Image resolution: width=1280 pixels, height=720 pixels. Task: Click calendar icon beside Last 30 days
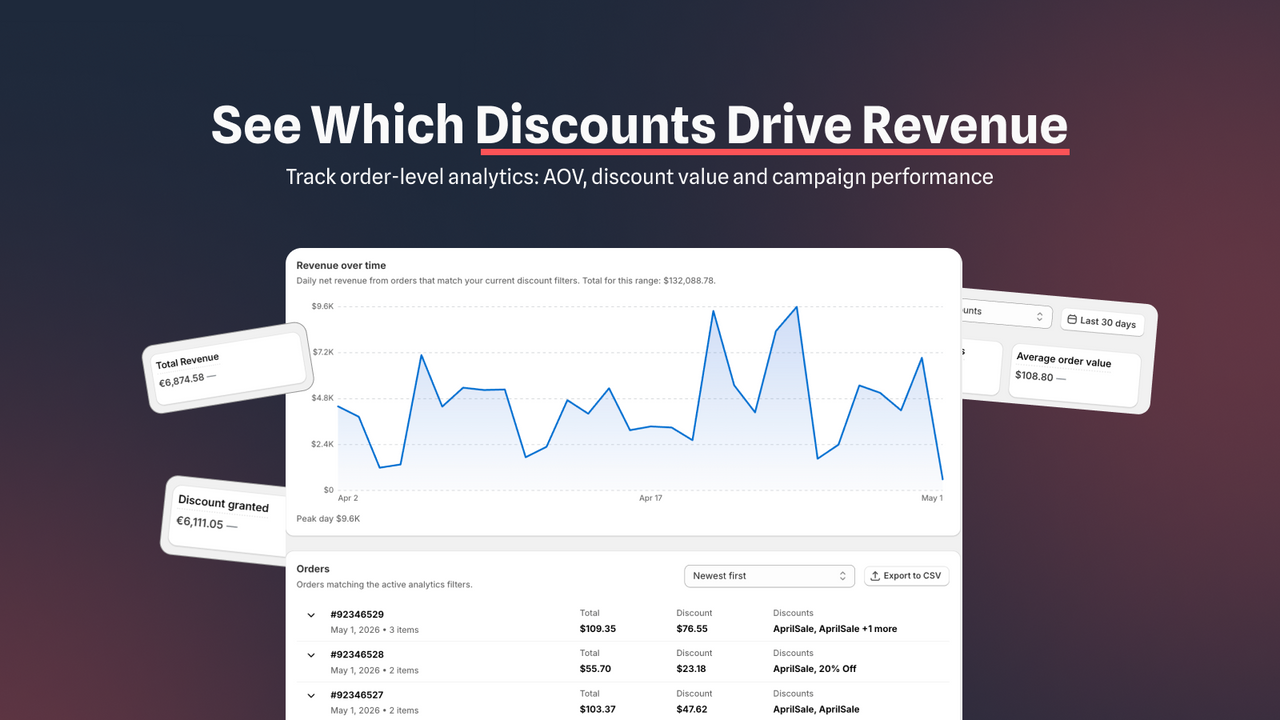point(1072,320)
